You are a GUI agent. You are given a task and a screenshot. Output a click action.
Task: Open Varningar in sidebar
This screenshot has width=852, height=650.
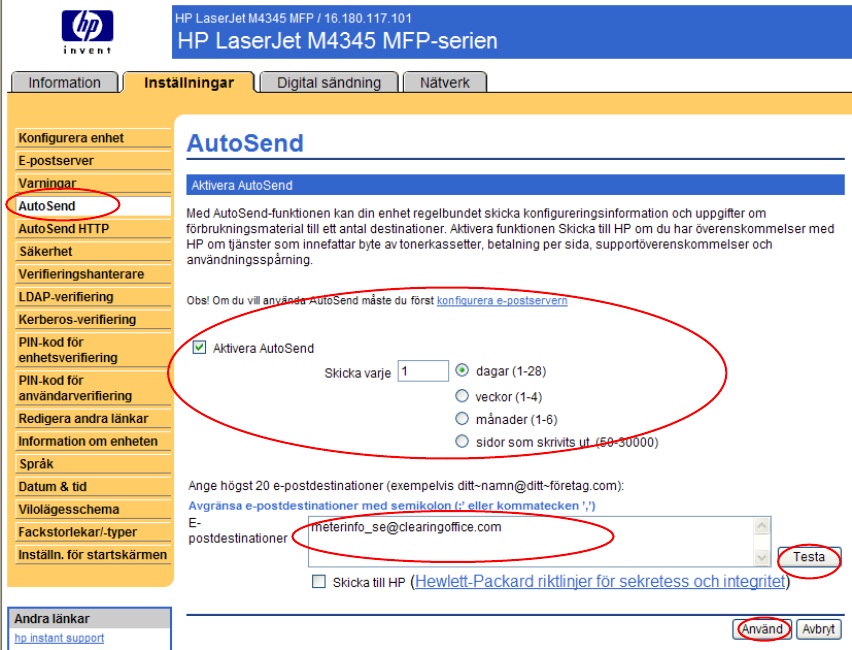[x=93, y=183]
